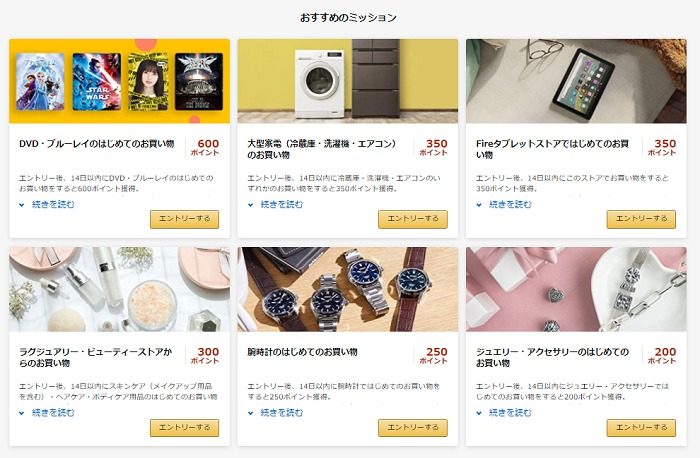The image size is (700, 458).
Task: Click エントリーする for ラグジュアリー・ビューティー 300 points
Action: pos(184,428)
